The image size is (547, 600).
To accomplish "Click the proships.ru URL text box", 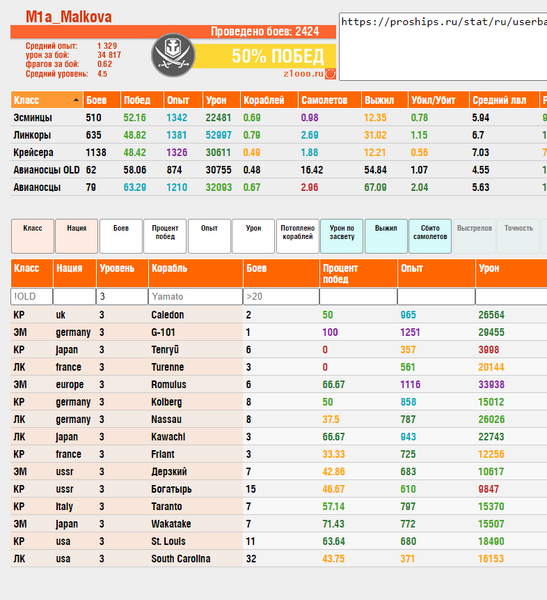I will 443,46.
